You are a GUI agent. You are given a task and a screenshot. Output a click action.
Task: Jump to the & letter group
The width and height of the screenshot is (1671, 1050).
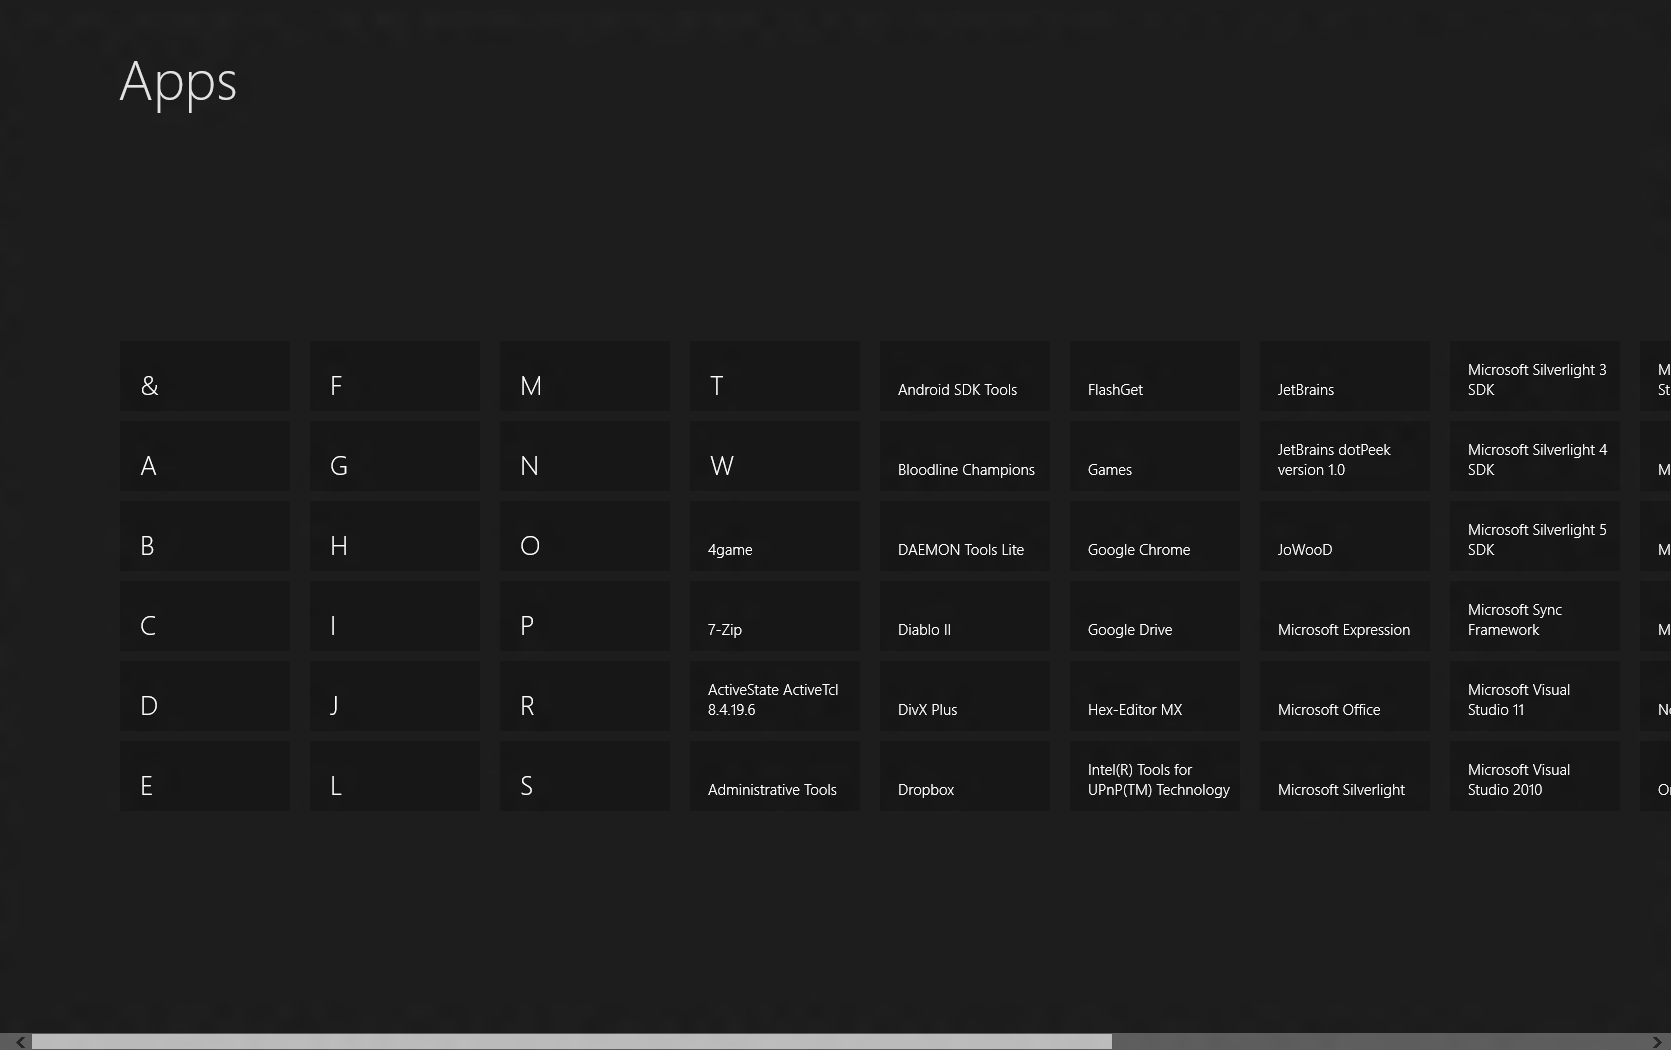[x=205, y=376]
